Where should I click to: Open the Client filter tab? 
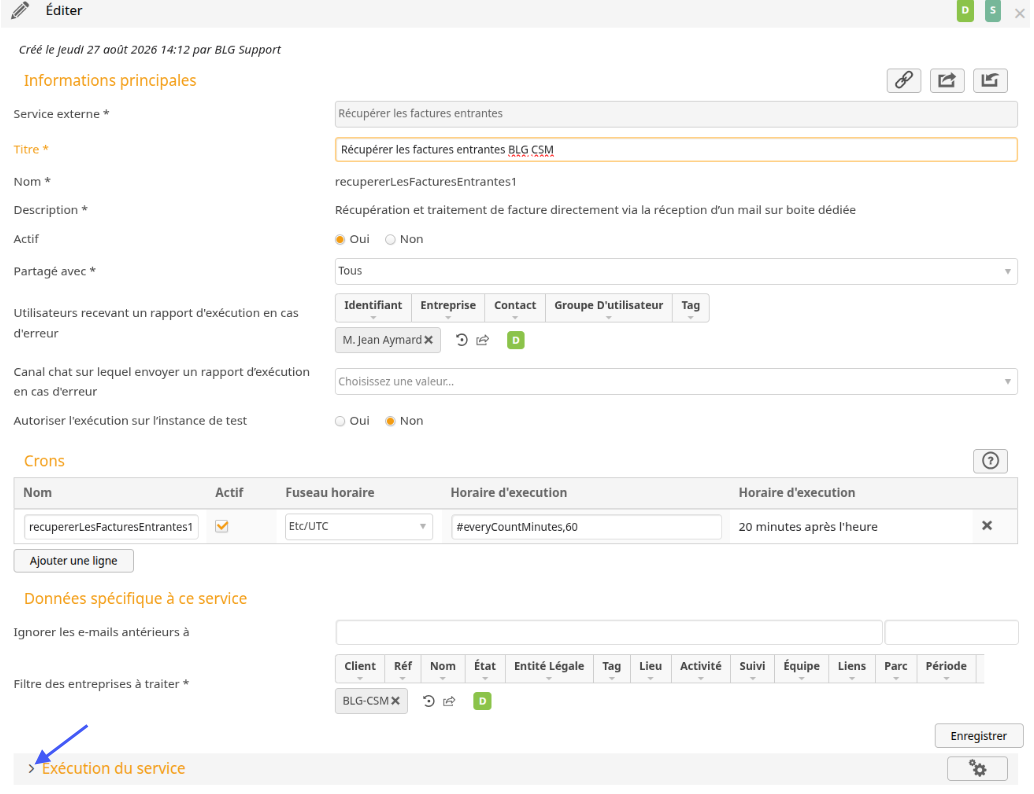click(360, 668)
